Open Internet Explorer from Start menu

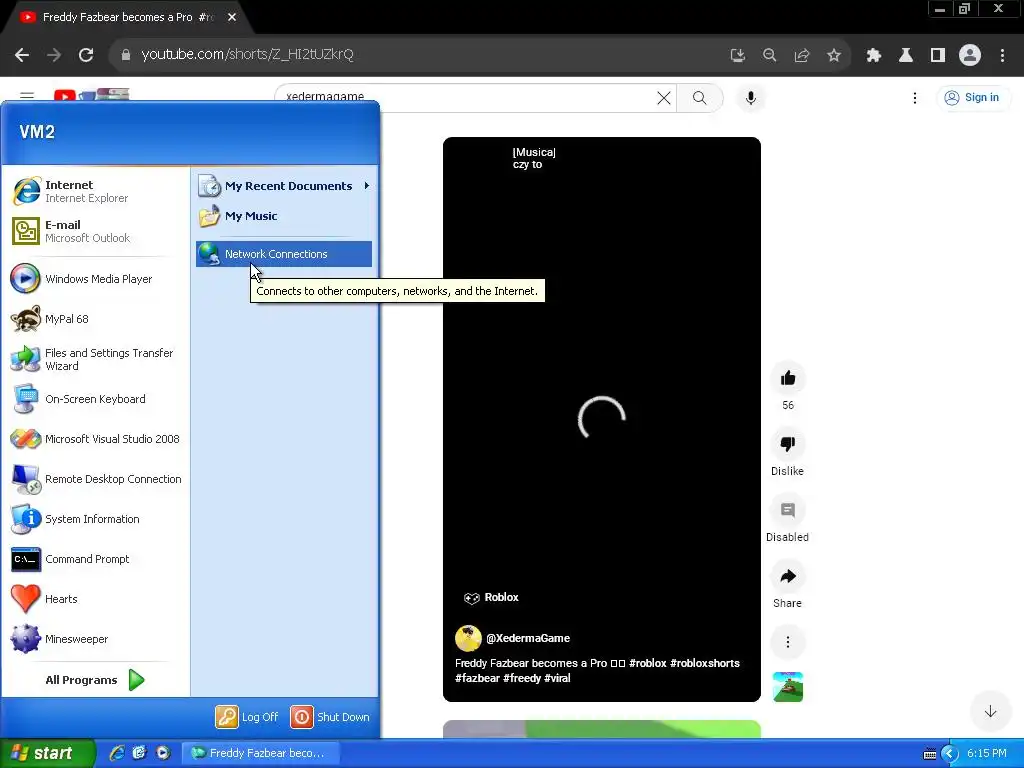95,191
